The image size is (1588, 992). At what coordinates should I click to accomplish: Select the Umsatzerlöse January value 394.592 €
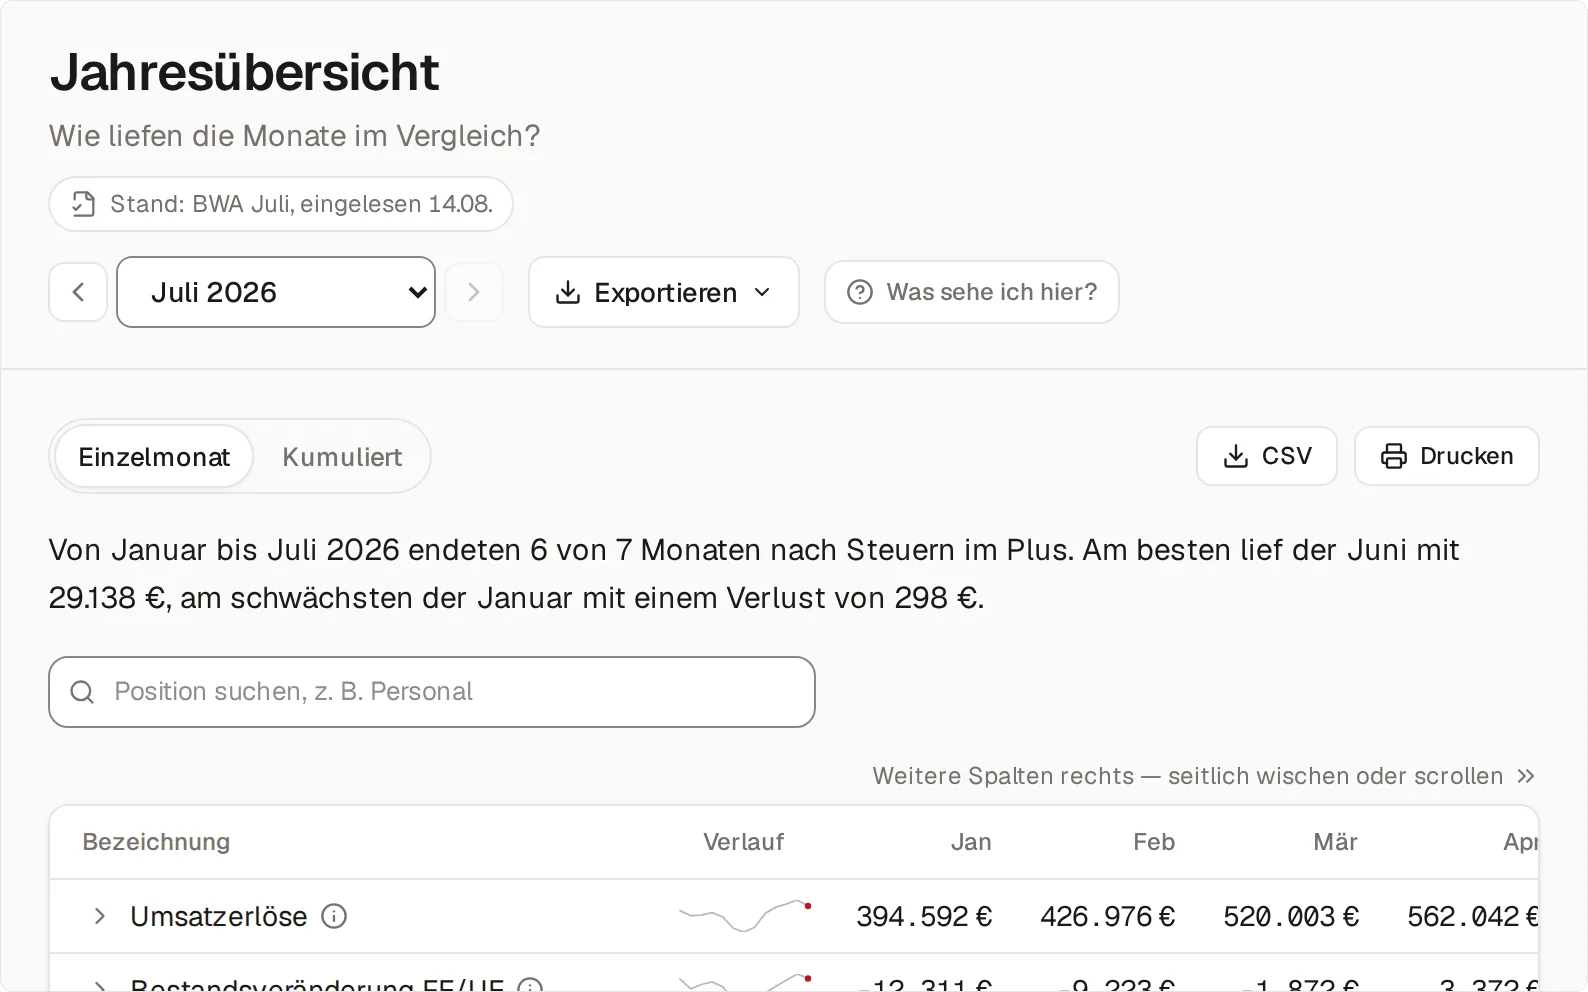pyautogui.click(x=924, y=916)
